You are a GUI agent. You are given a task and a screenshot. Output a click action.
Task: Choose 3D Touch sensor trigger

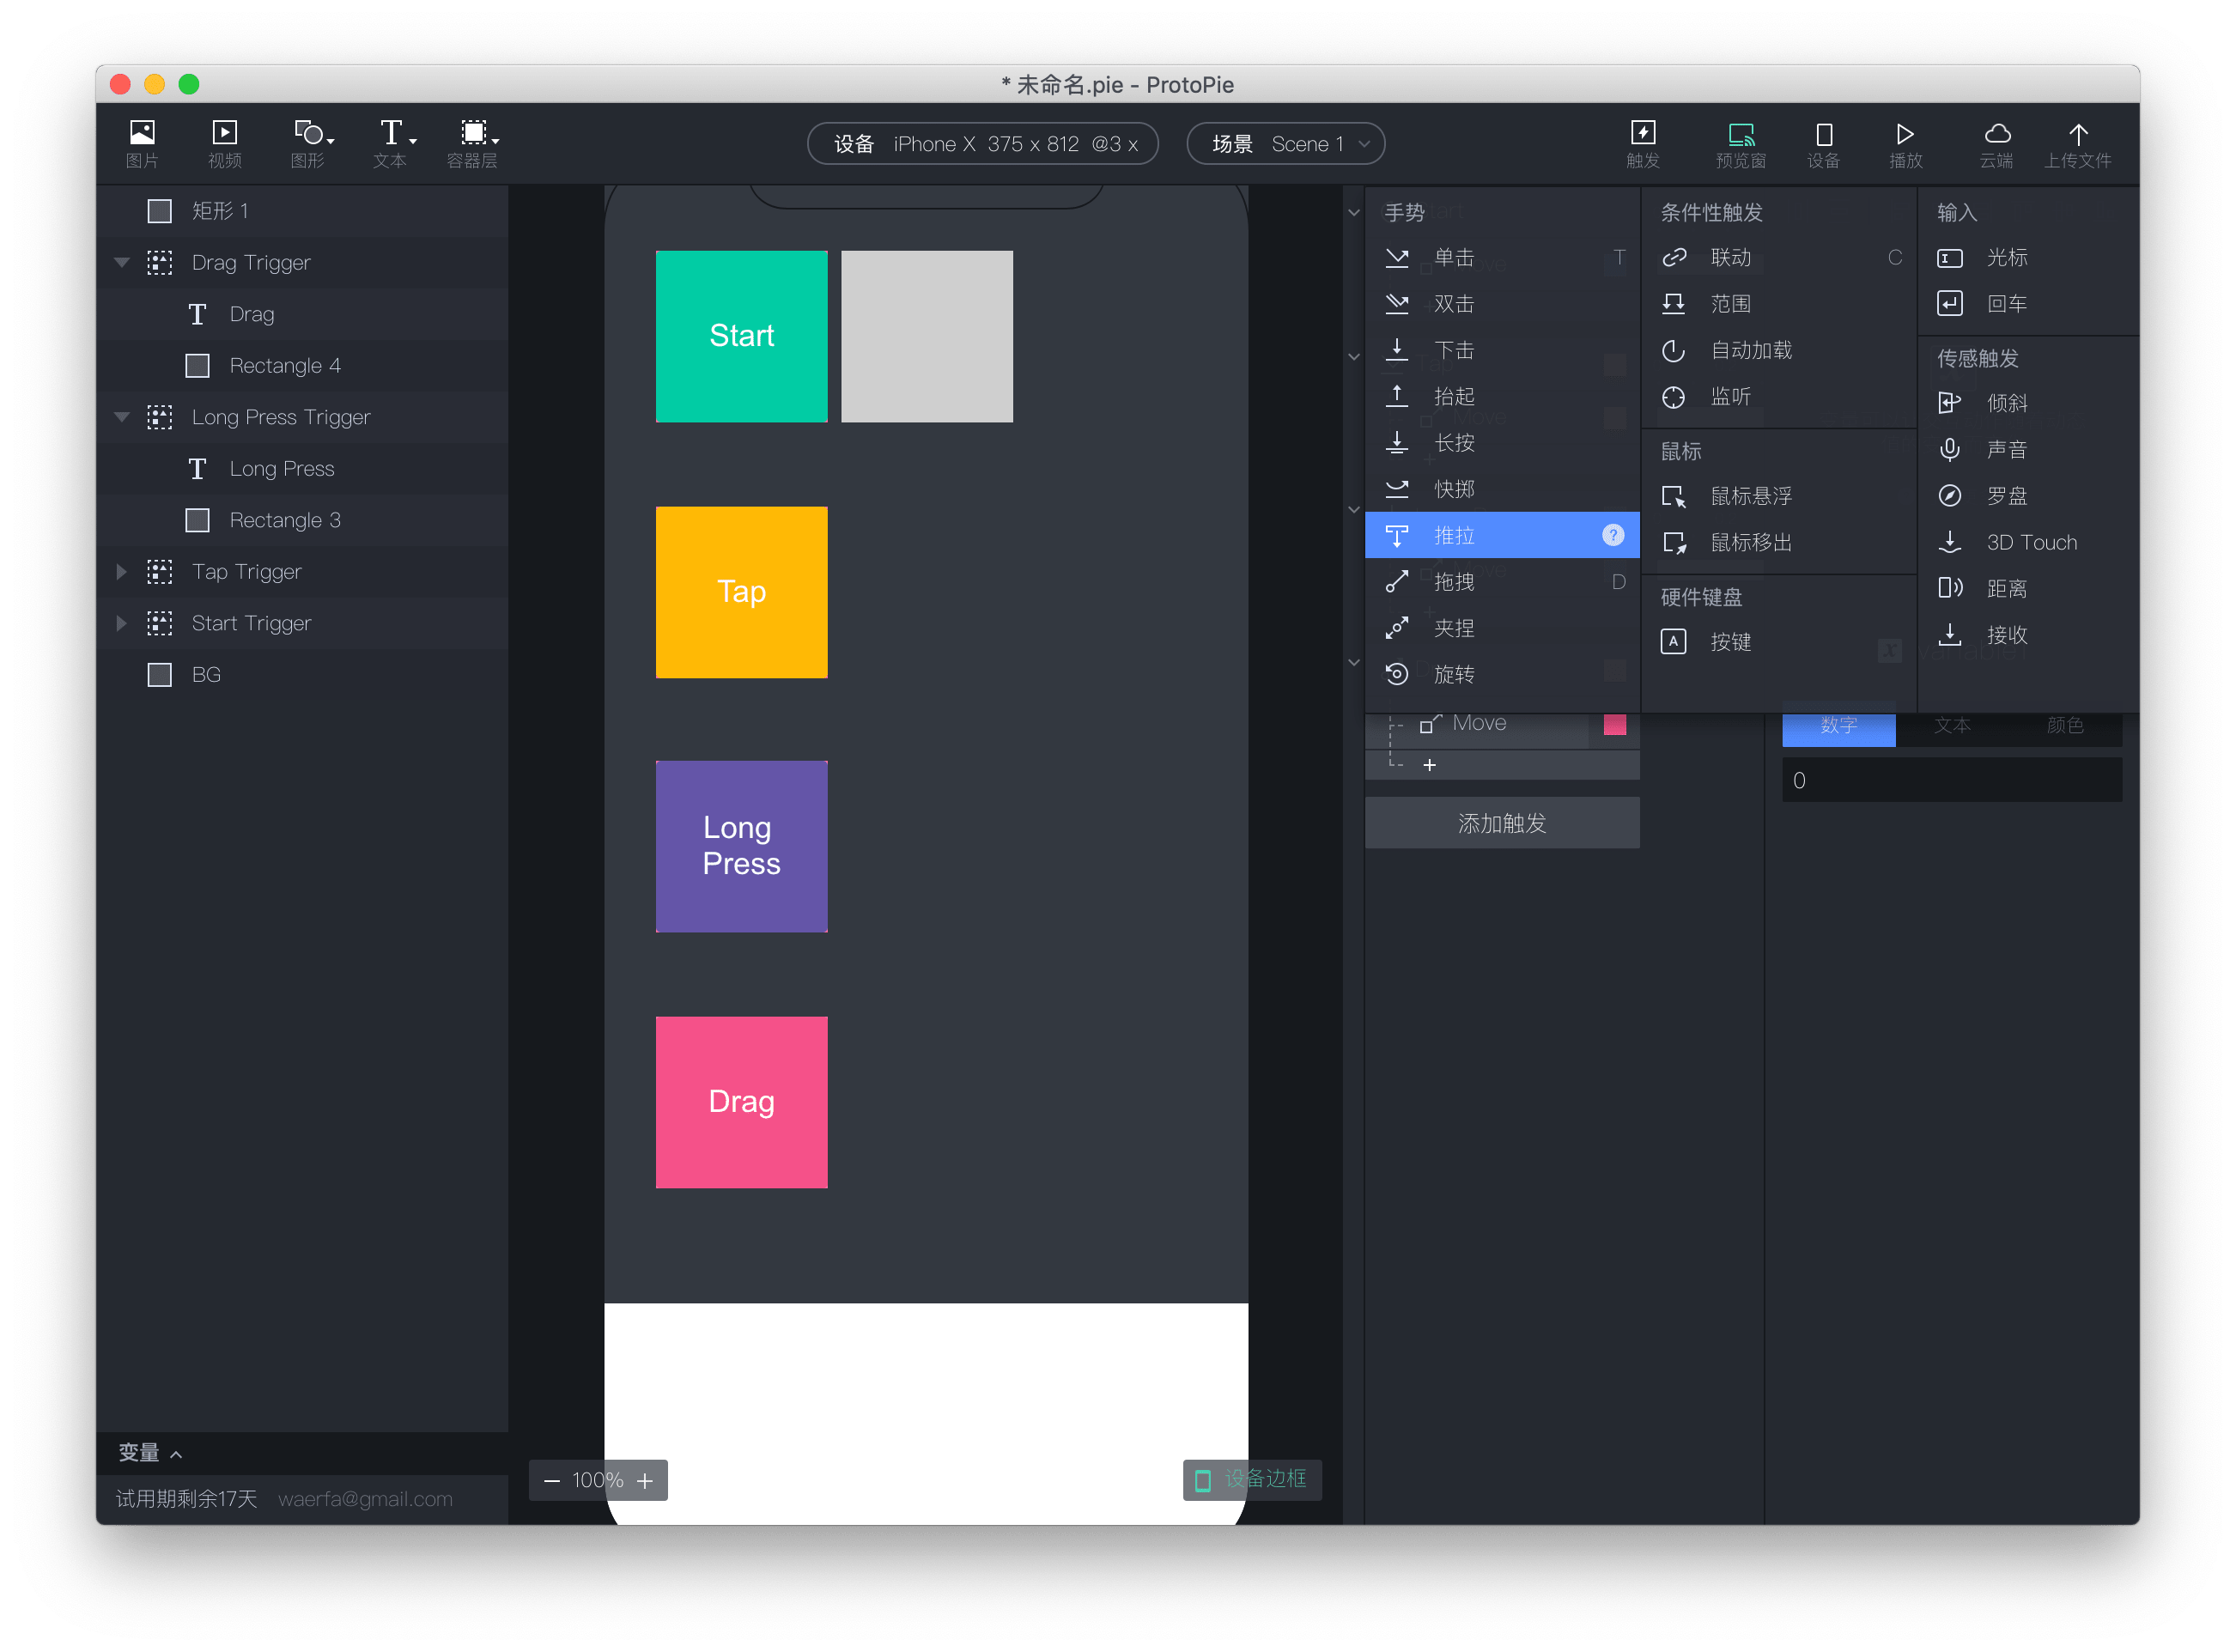click(2029, 543)
